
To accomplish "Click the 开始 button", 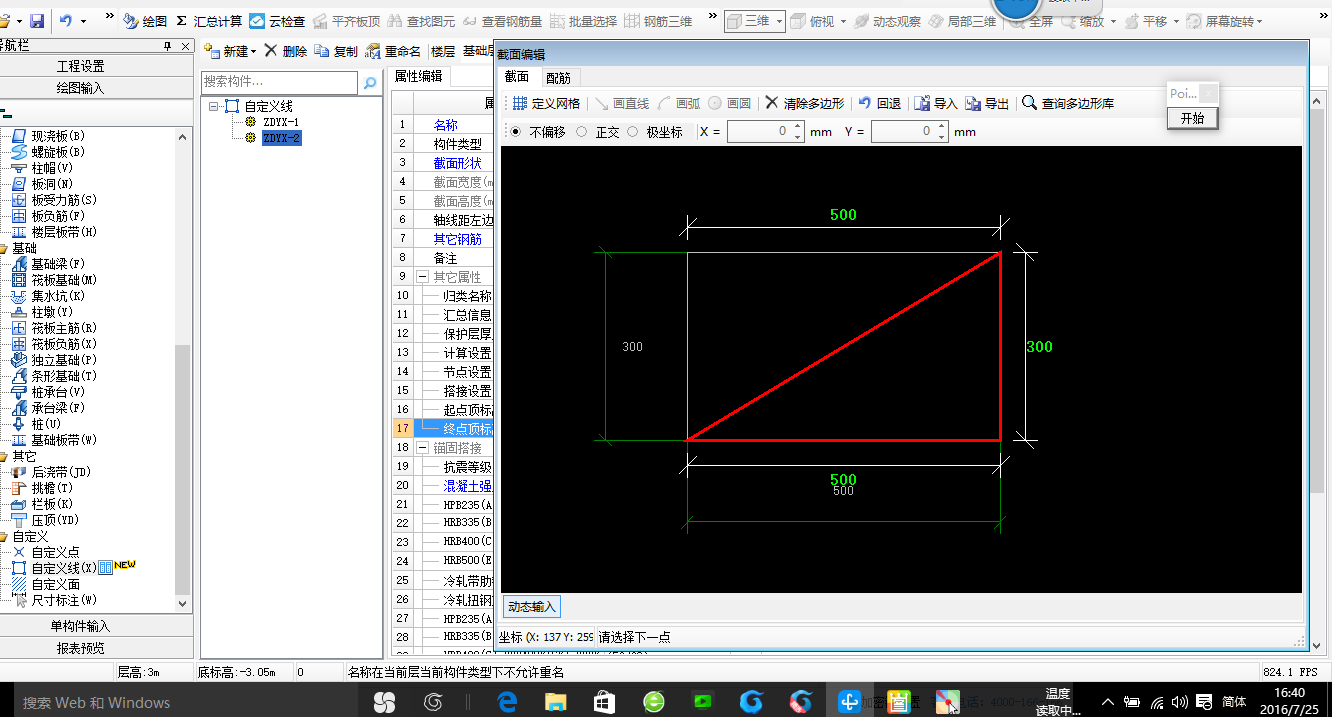I will pos(1193,118).
